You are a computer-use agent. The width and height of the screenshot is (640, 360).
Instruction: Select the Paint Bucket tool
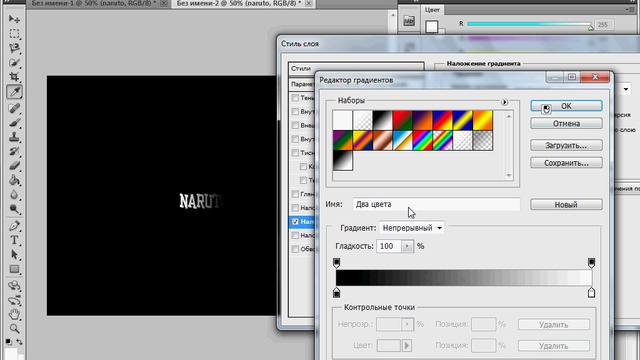coord(14,180)
